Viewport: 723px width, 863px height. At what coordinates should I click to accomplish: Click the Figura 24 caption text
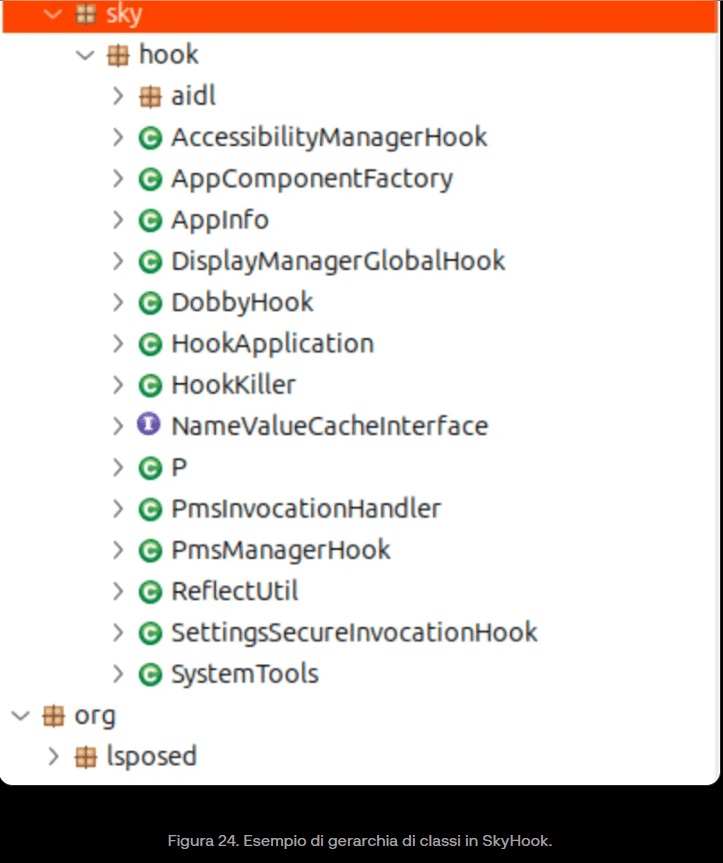coord(360,840)
